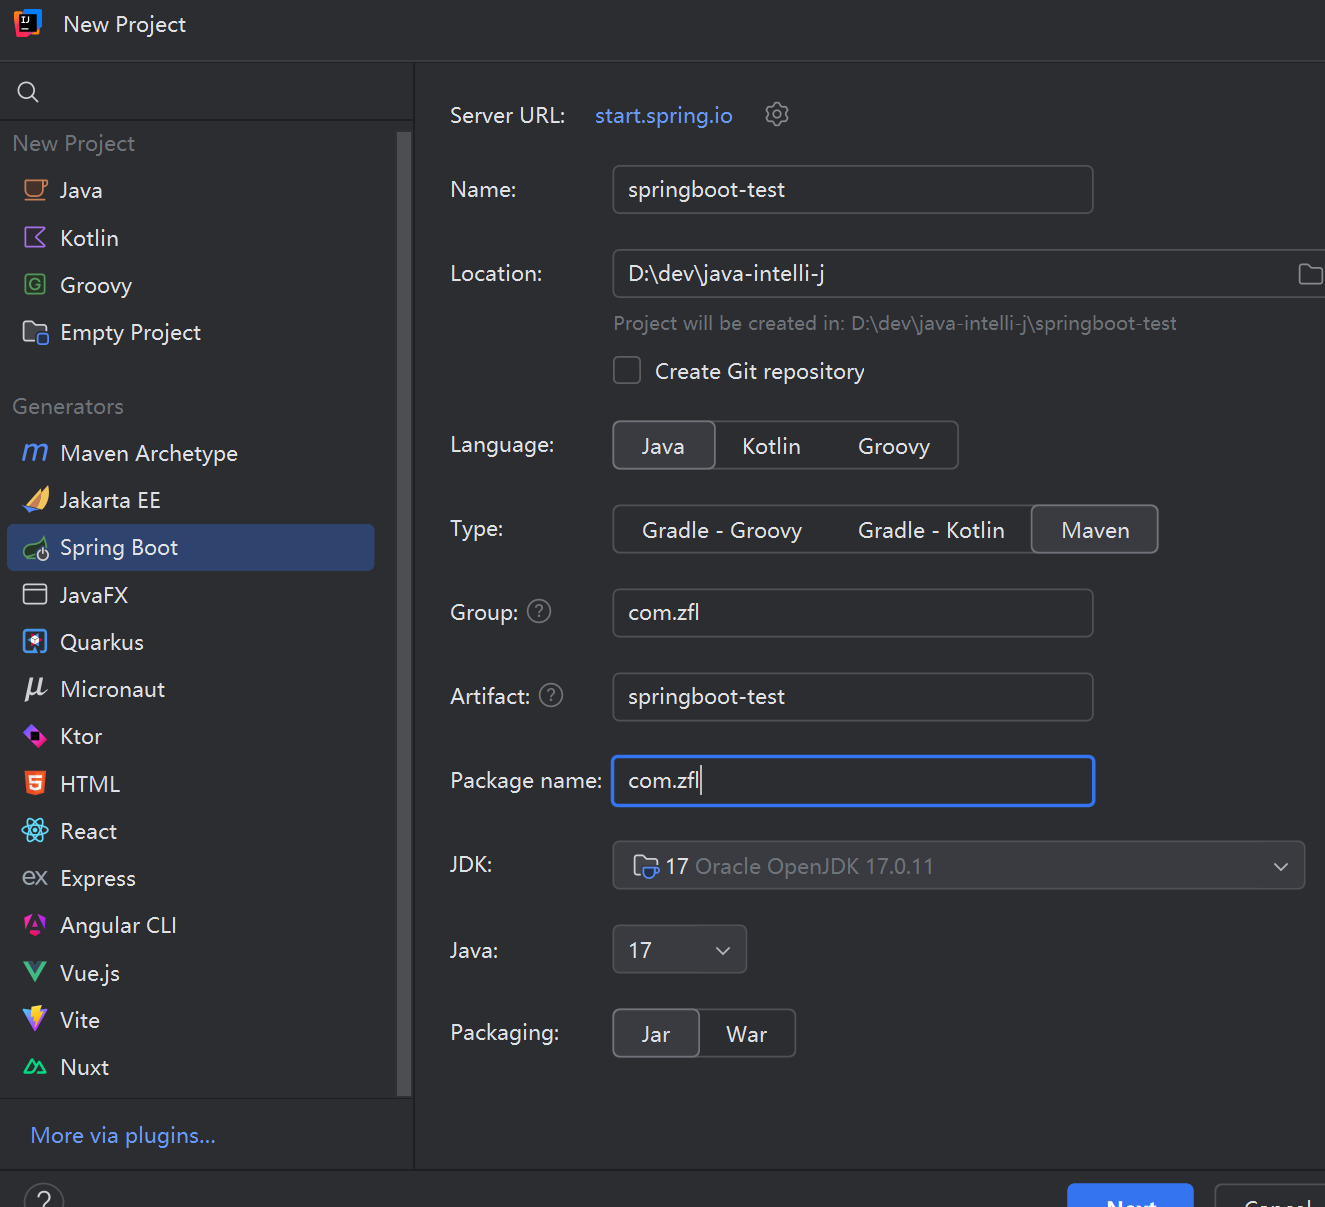The height and width of the screenshot is (1207, 1325).
Task: Select the HTML generator icon
Action: (x=35, y=783)
